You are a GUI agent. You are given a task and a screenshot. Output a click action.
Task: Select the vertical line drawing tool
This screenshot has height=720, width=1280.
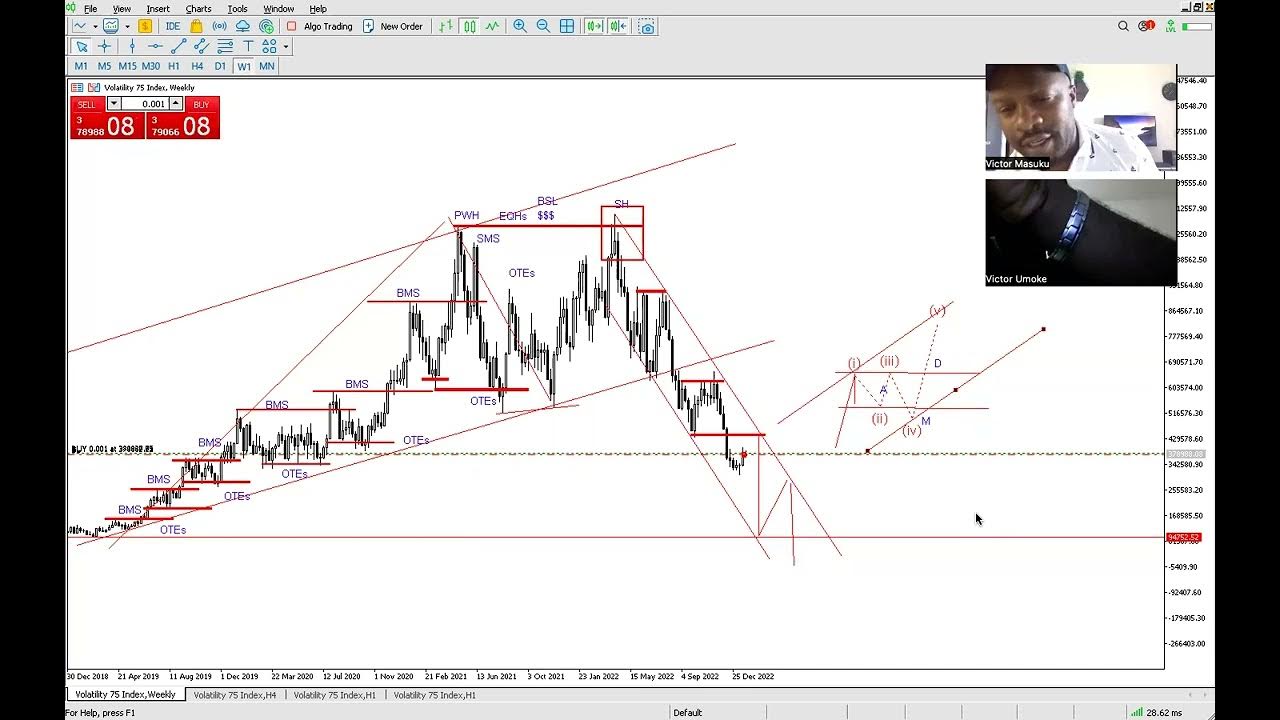(132, 46)
